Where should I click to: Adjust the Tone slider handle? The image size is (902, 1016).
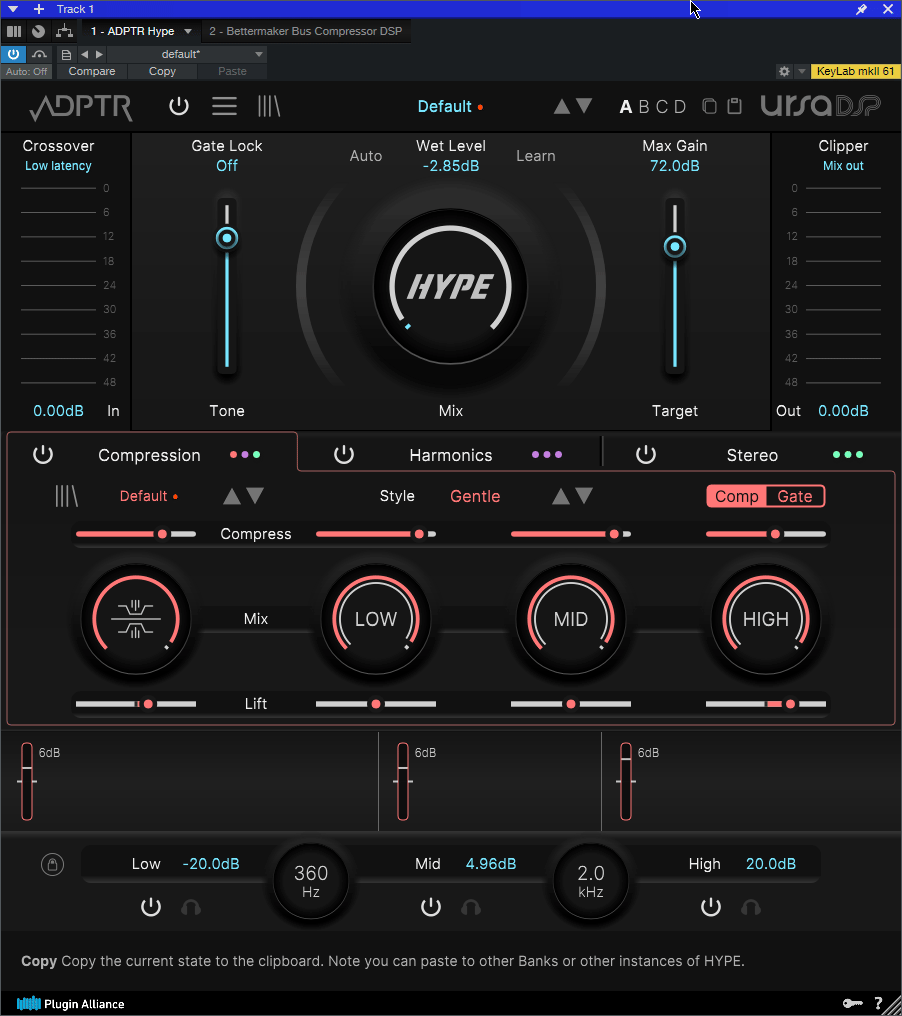pos(227,238)
